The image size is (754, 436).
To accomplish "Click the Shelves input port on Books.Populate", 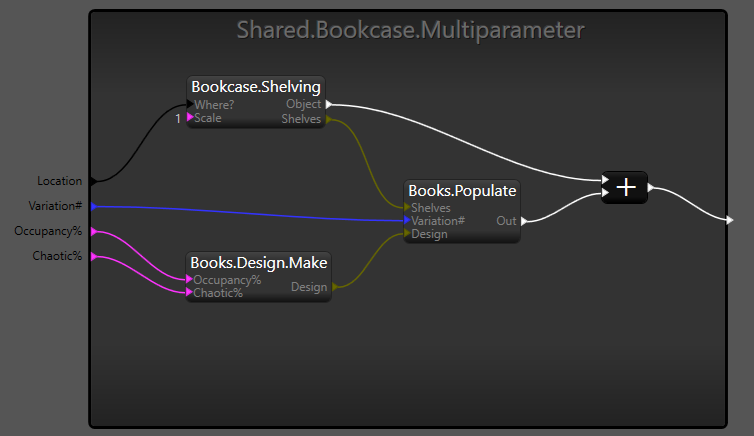I will 407,207.
